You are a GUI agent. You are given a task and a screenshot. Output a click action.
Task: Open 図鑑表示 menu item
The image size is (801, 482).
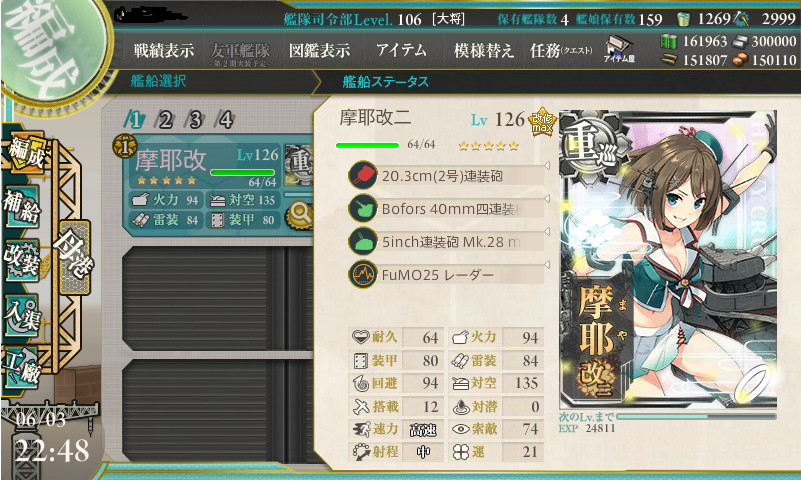[x=320, y=51]
